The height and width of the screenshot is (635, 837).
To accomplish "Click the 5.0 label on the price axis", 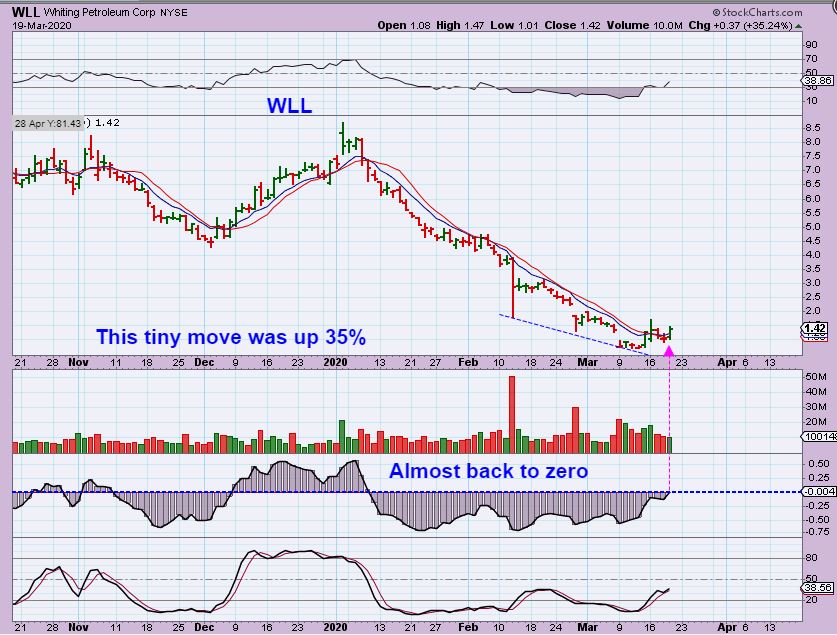I will tap(813, 226).
